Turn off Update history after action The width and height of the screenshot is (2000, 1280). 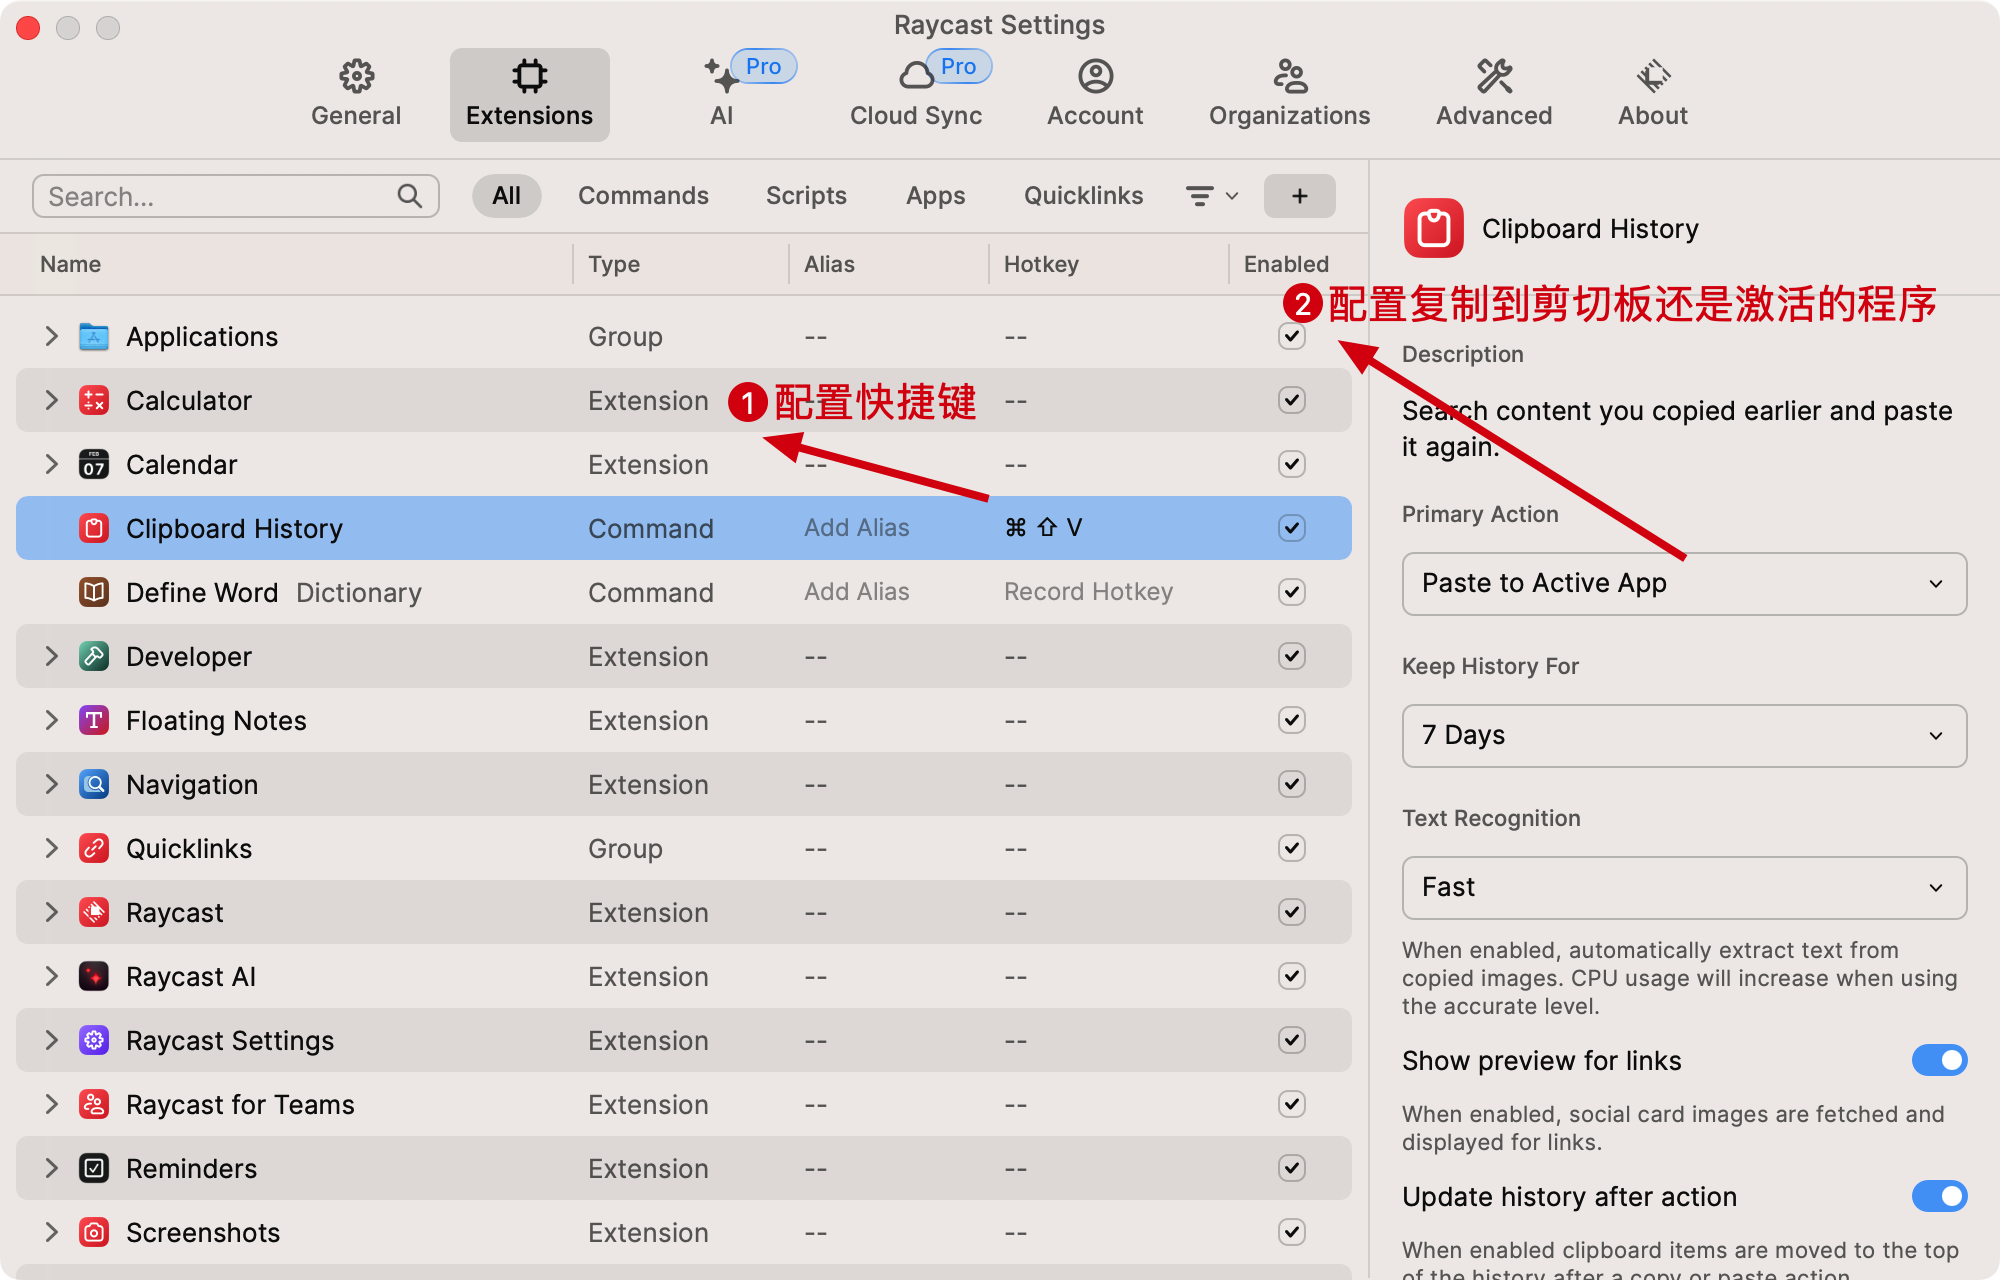tap(1938, 1196)
